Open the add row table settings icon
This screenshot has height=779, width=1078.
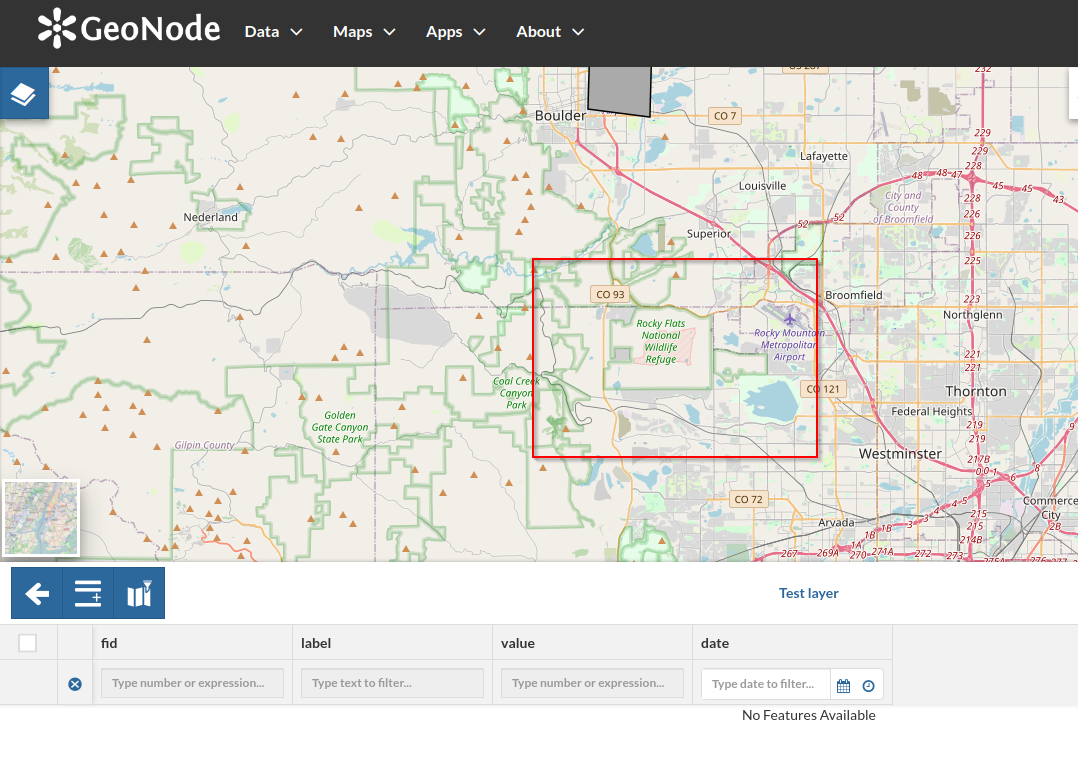(88, 593)
